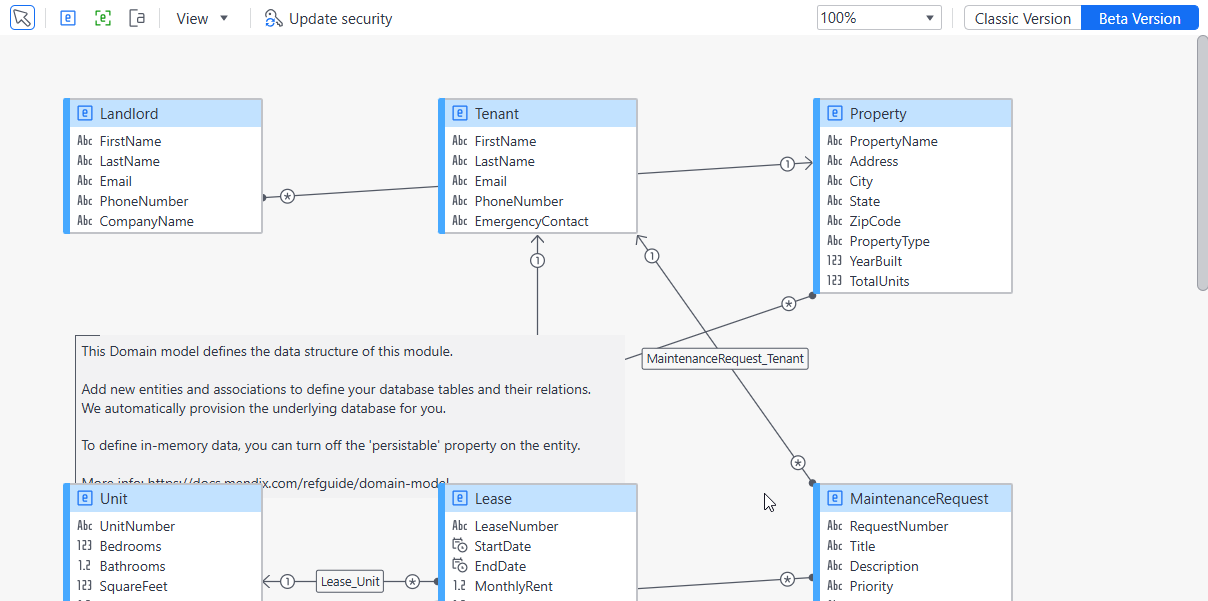Add new entity tool icon
Image resolution: width=1208 pixels, height=601 pixels.
pos(68,18)
